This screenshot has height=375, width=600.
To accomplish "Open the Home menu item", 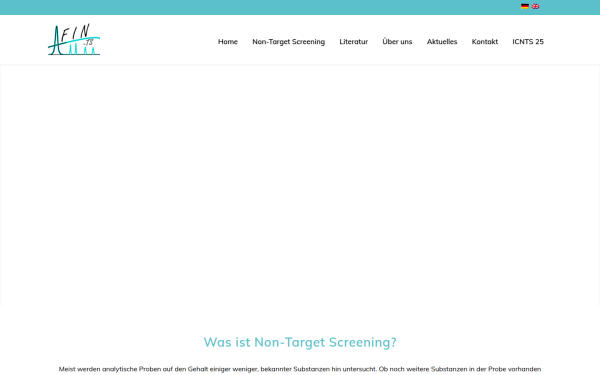I will coord(228,42).
